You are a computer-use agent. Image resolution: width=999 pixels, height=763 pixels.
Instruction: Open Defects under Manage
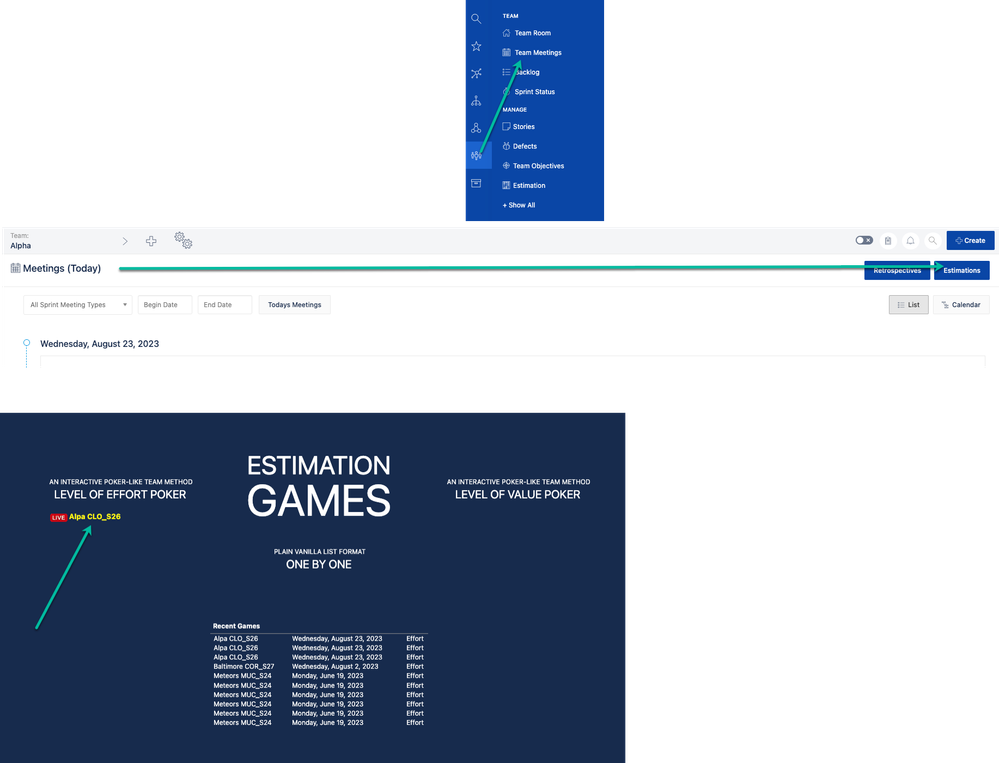point(520,146)
